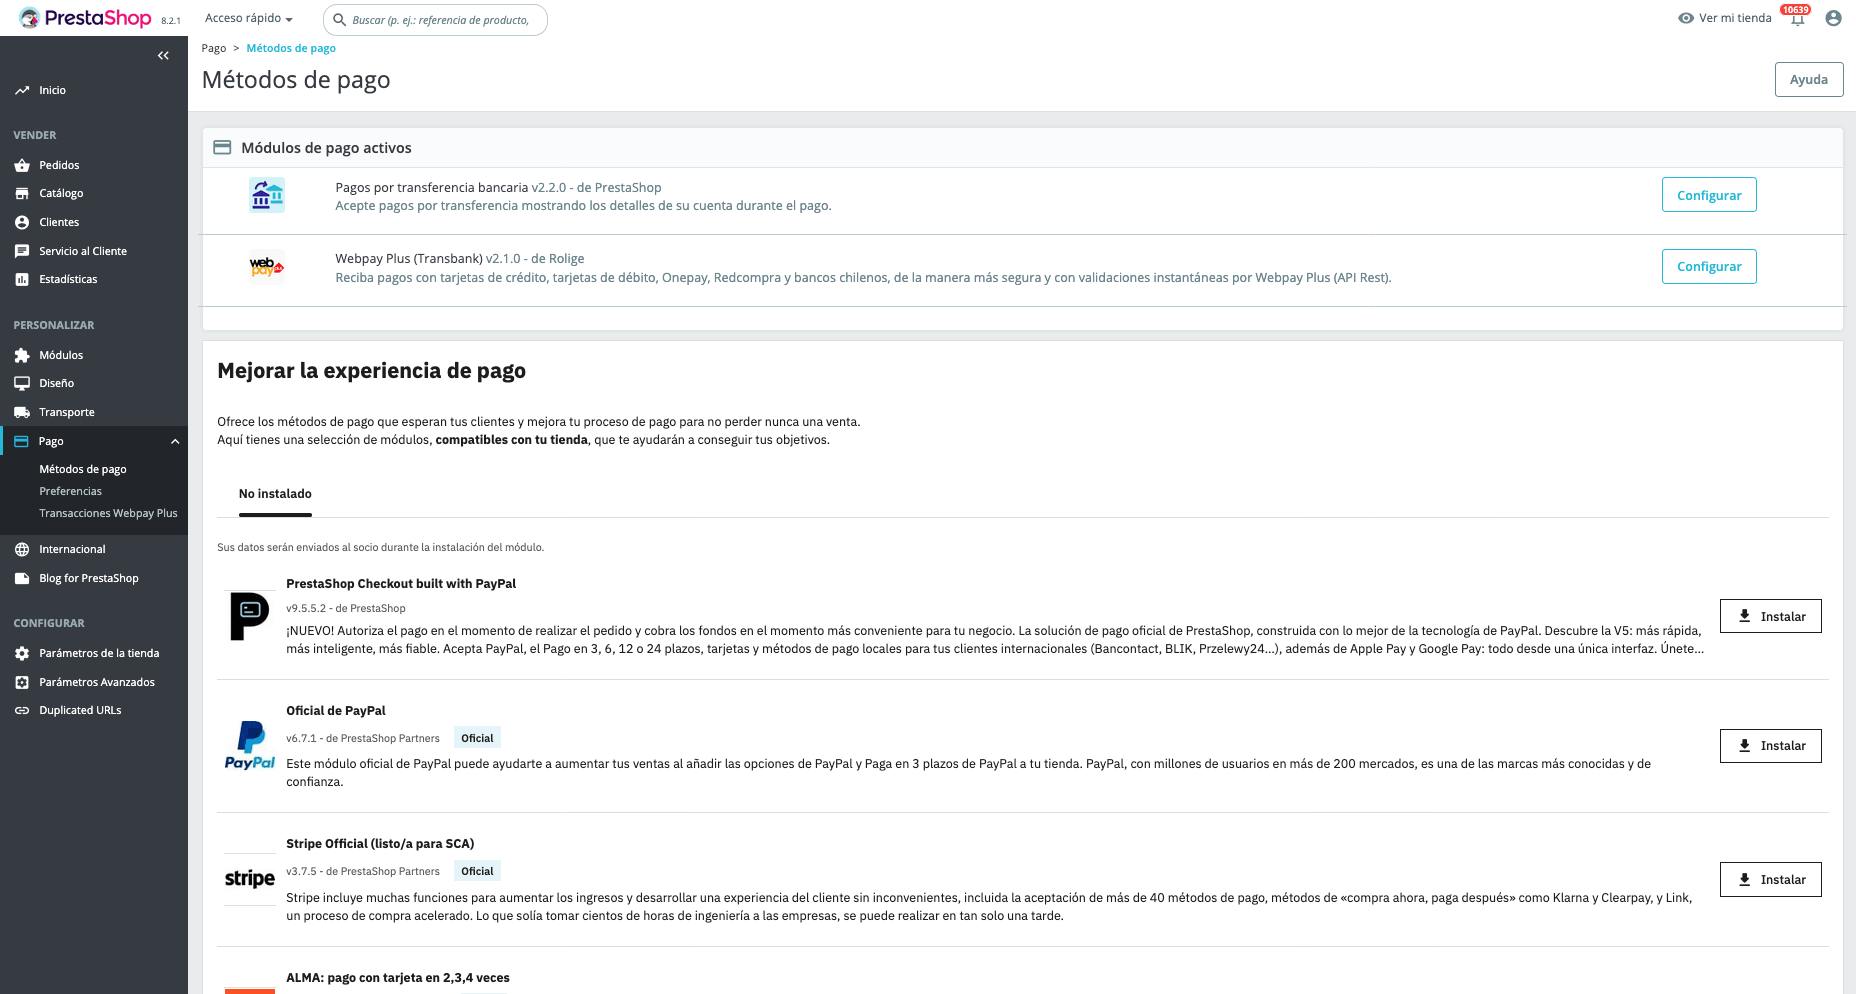Click the Transporte truck icon

tap(22, 412)
